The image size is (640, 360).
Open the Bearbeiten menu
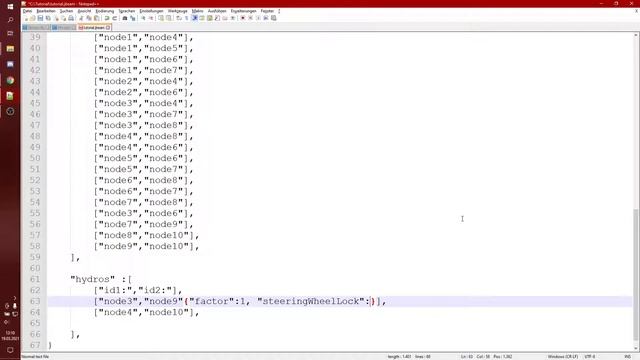pyautogui.click(x=46, y=11)
